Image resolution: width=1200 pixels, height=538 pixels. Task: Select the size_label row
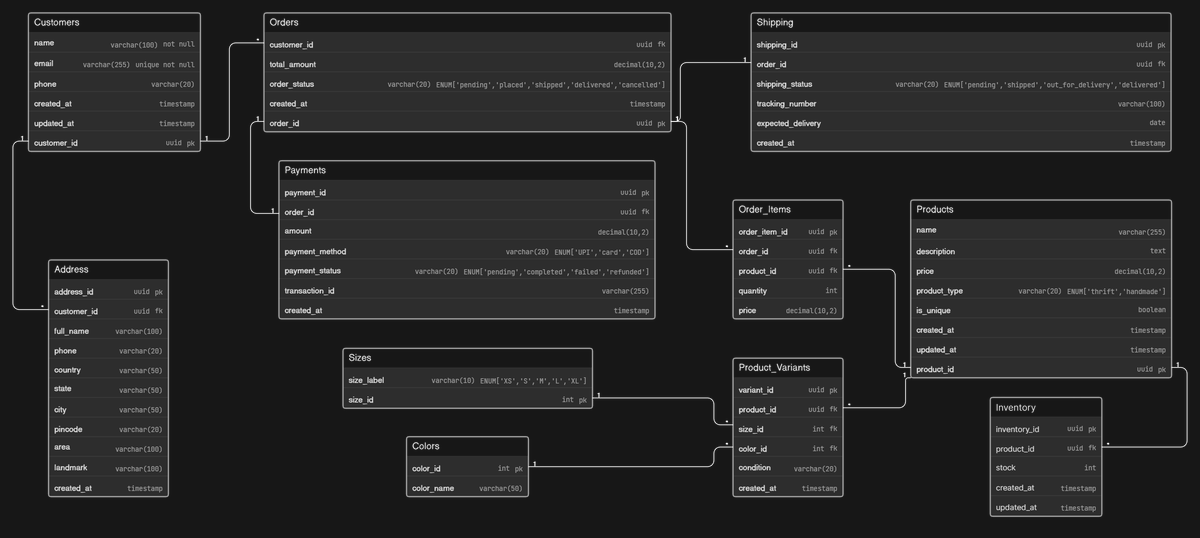[x=468, y=380]
